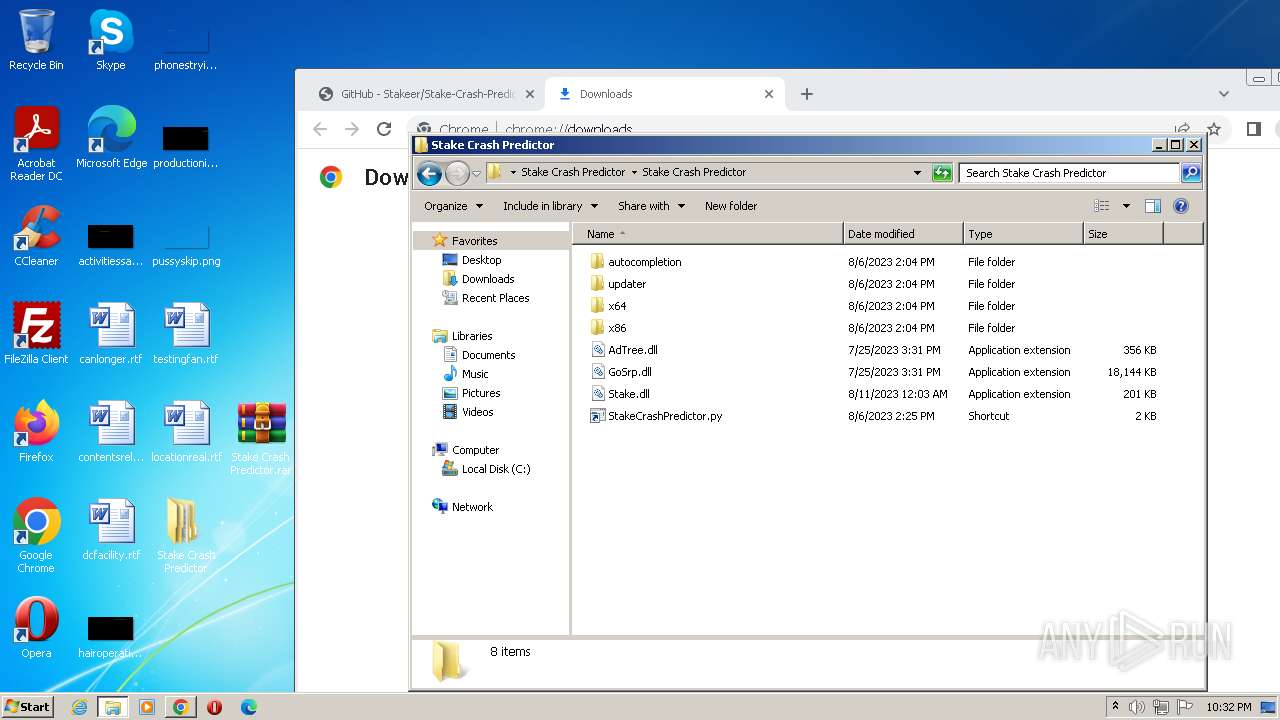Viewport: 1280px width, 720px height.
Task: Close the Downloads Chrome tab
Action: coord(769,94)
